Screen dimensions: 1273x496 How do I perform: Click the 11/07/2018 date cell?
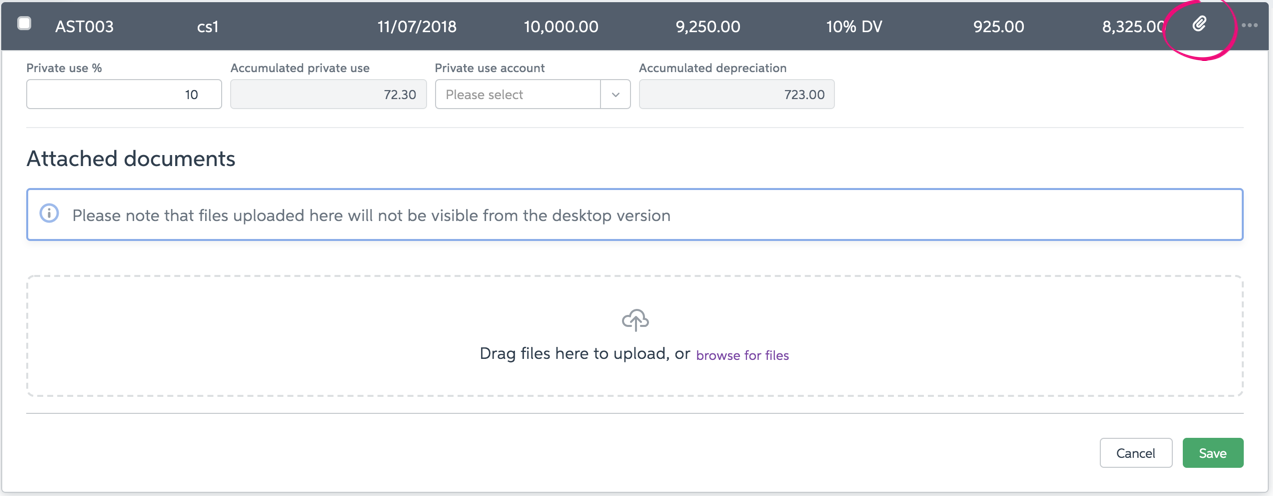click(x=417, y=27)
